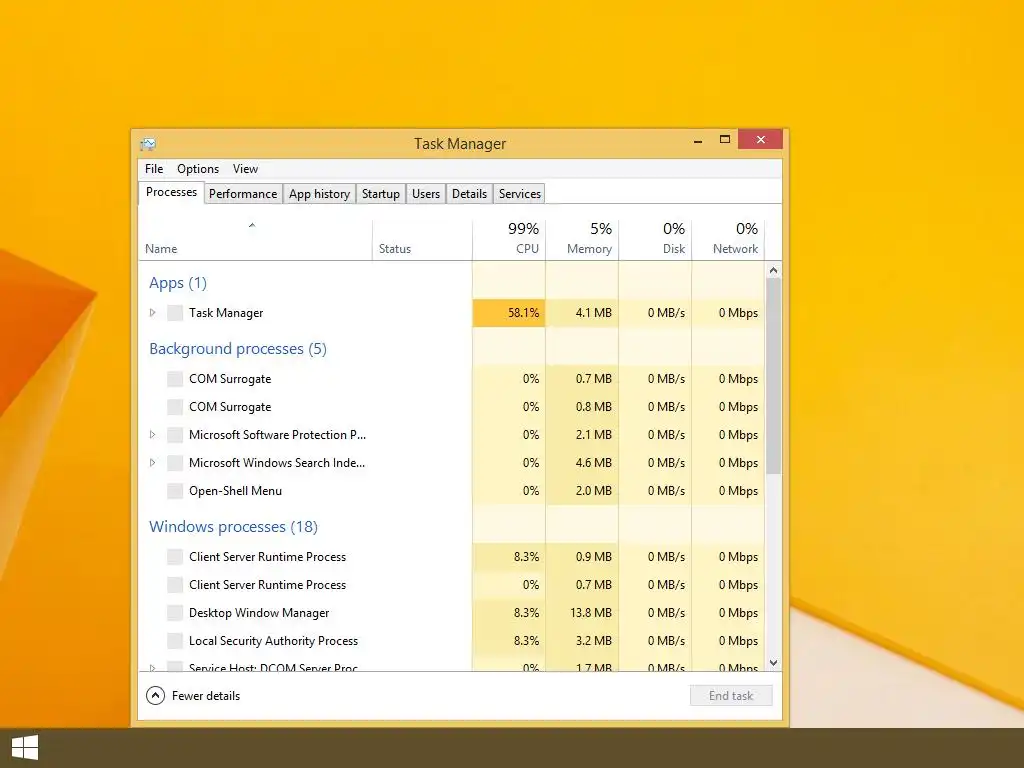Click the Open-Shell Menu process icon
1024x768 pixels.
tap(175, 491)
